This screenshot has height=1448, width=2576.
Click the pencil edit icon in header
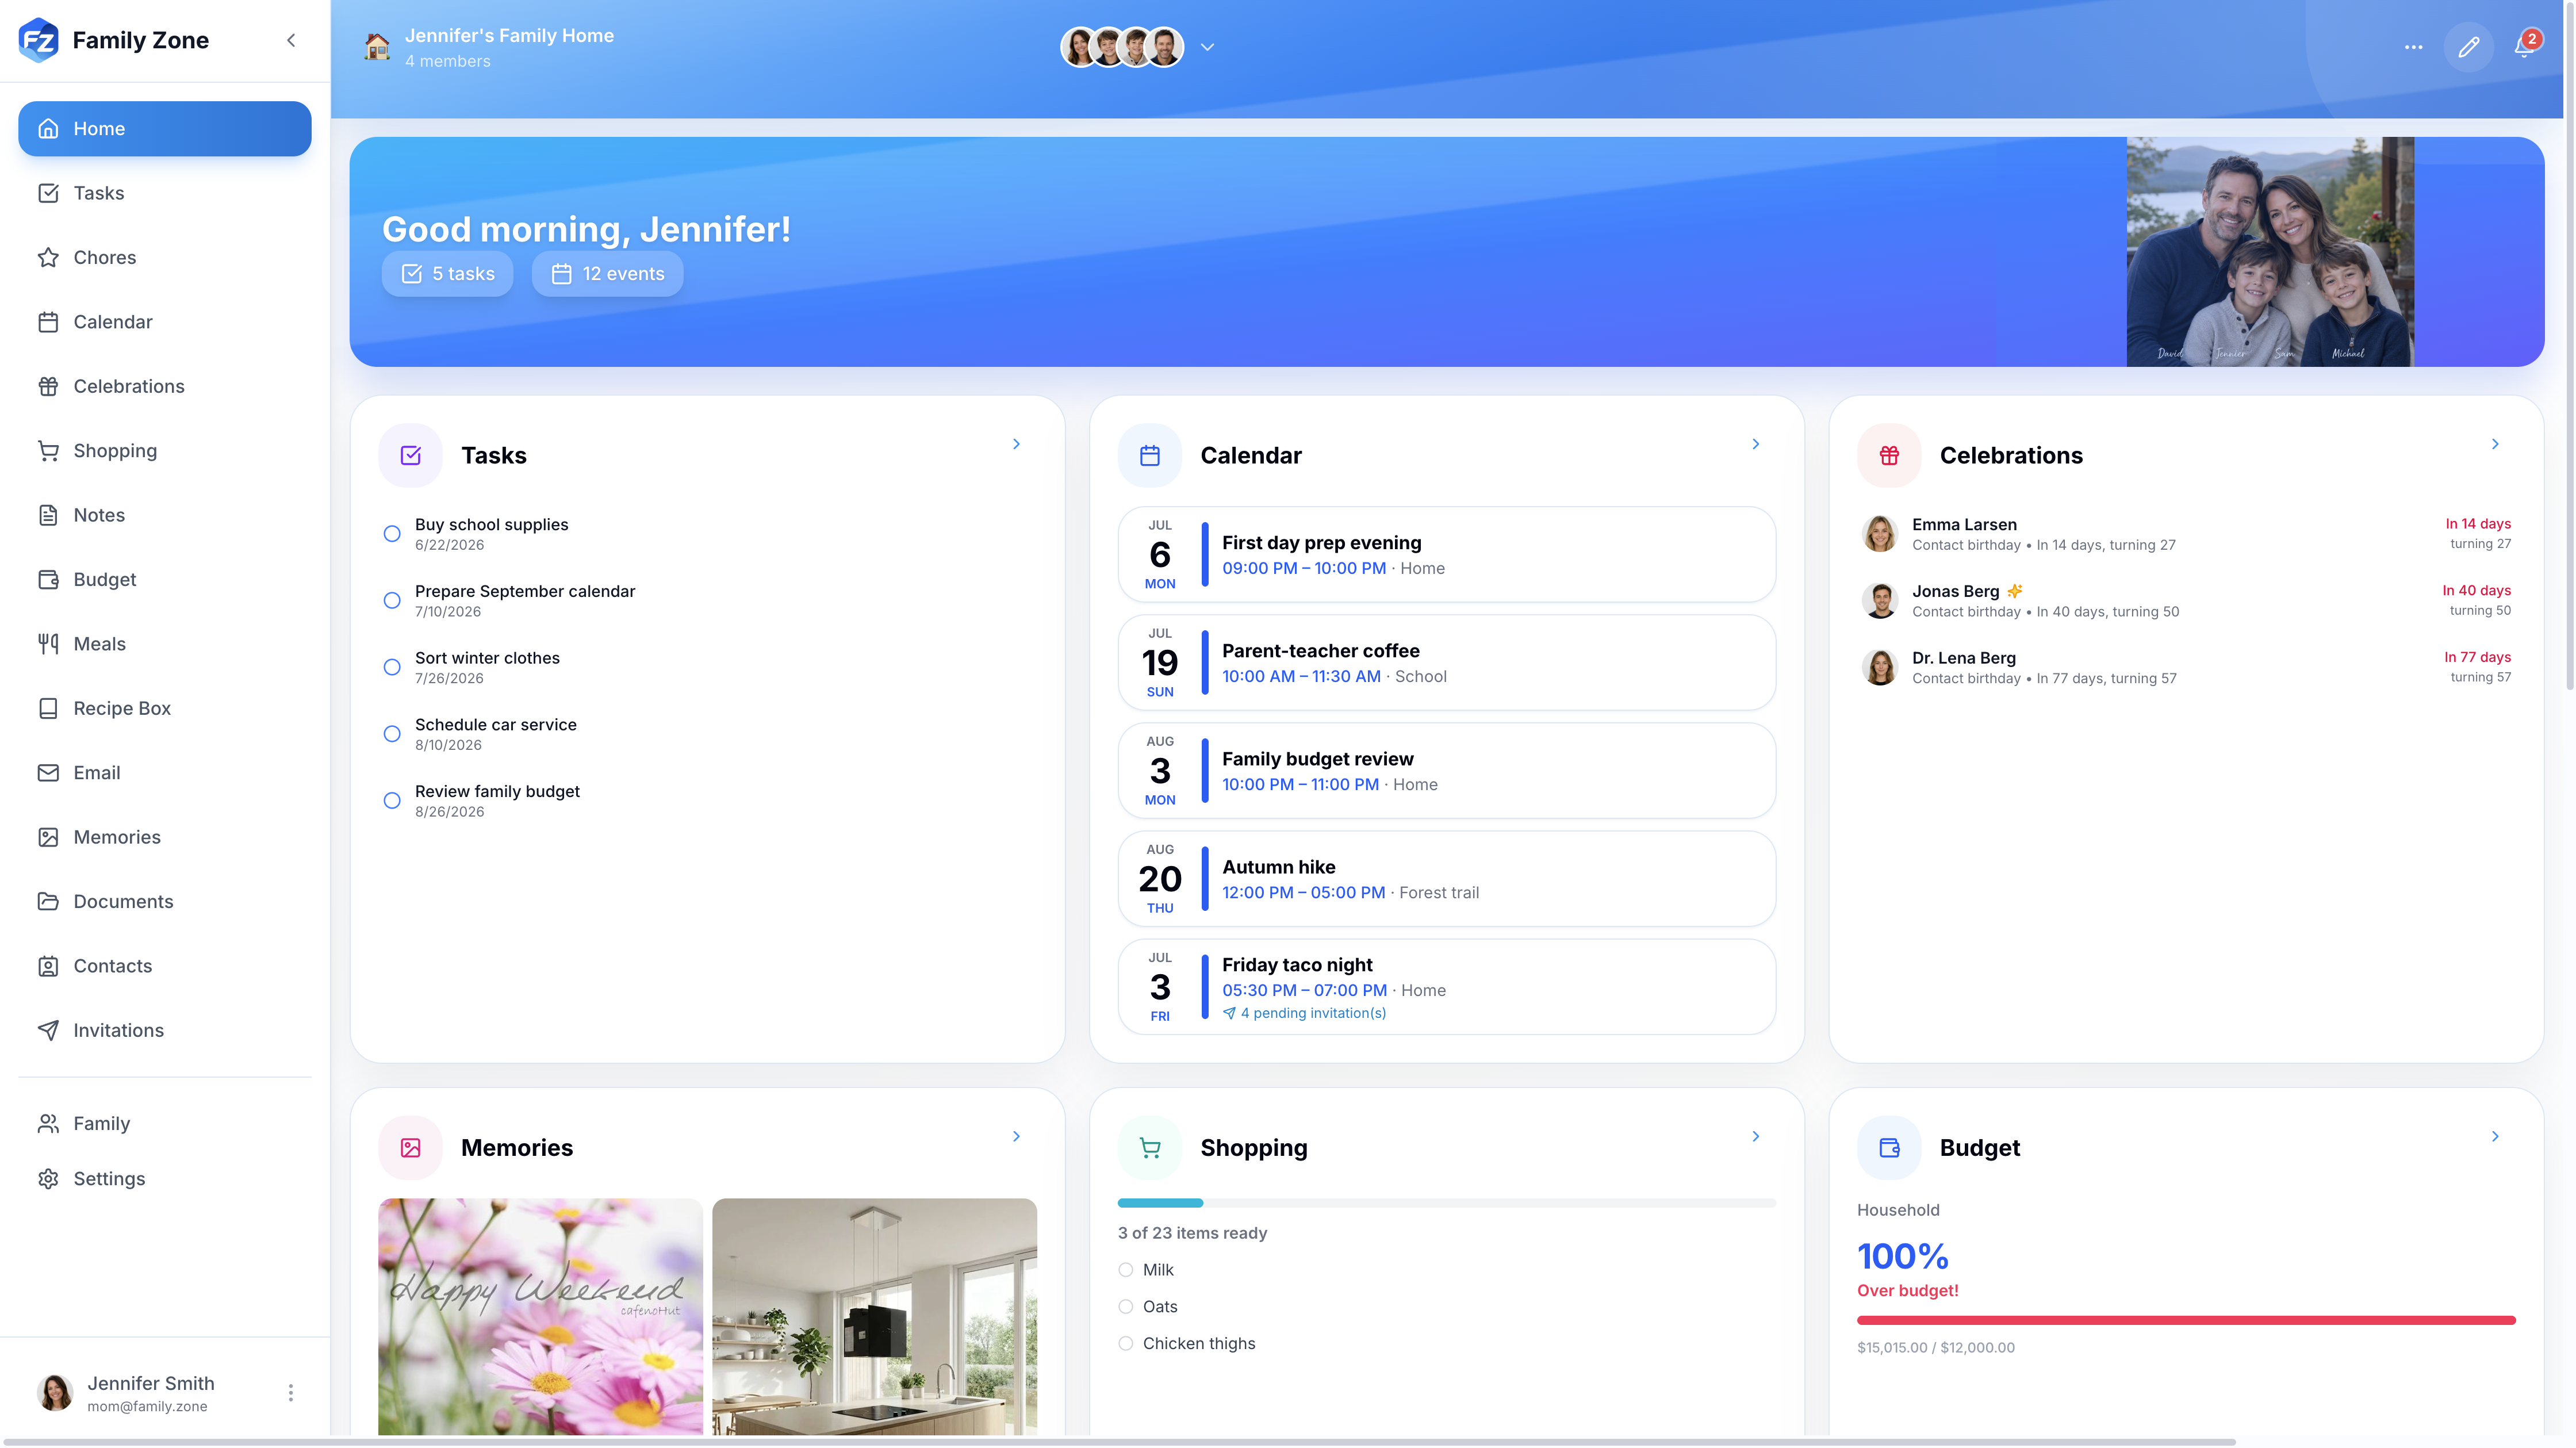2468,47
